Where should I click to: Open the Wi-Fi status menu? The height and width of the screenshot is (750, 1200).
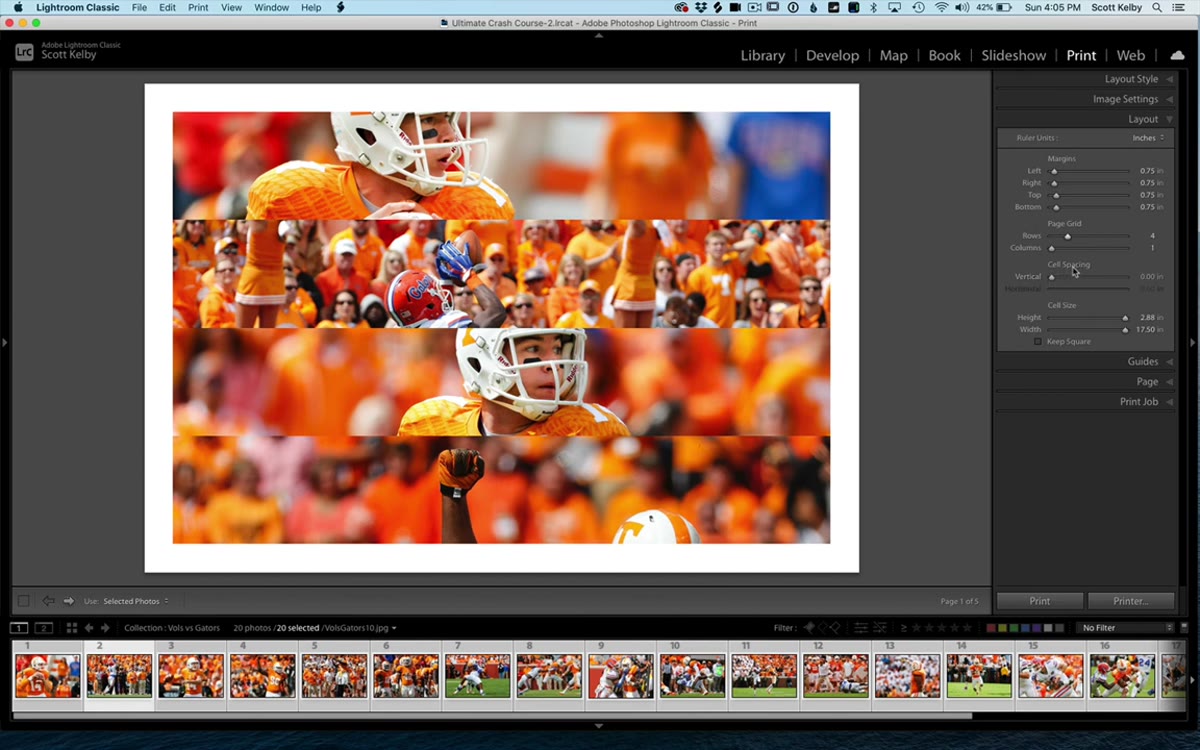point(941,8)
